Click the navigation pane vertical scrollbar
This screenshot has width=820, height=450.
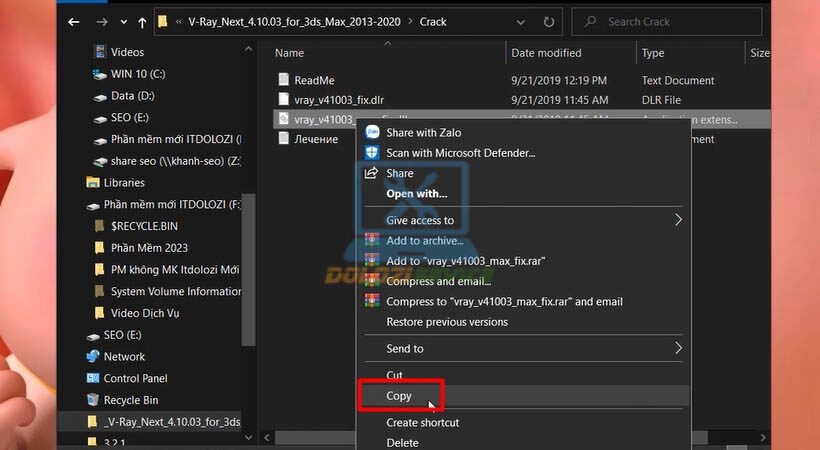(x=249, y=269)
